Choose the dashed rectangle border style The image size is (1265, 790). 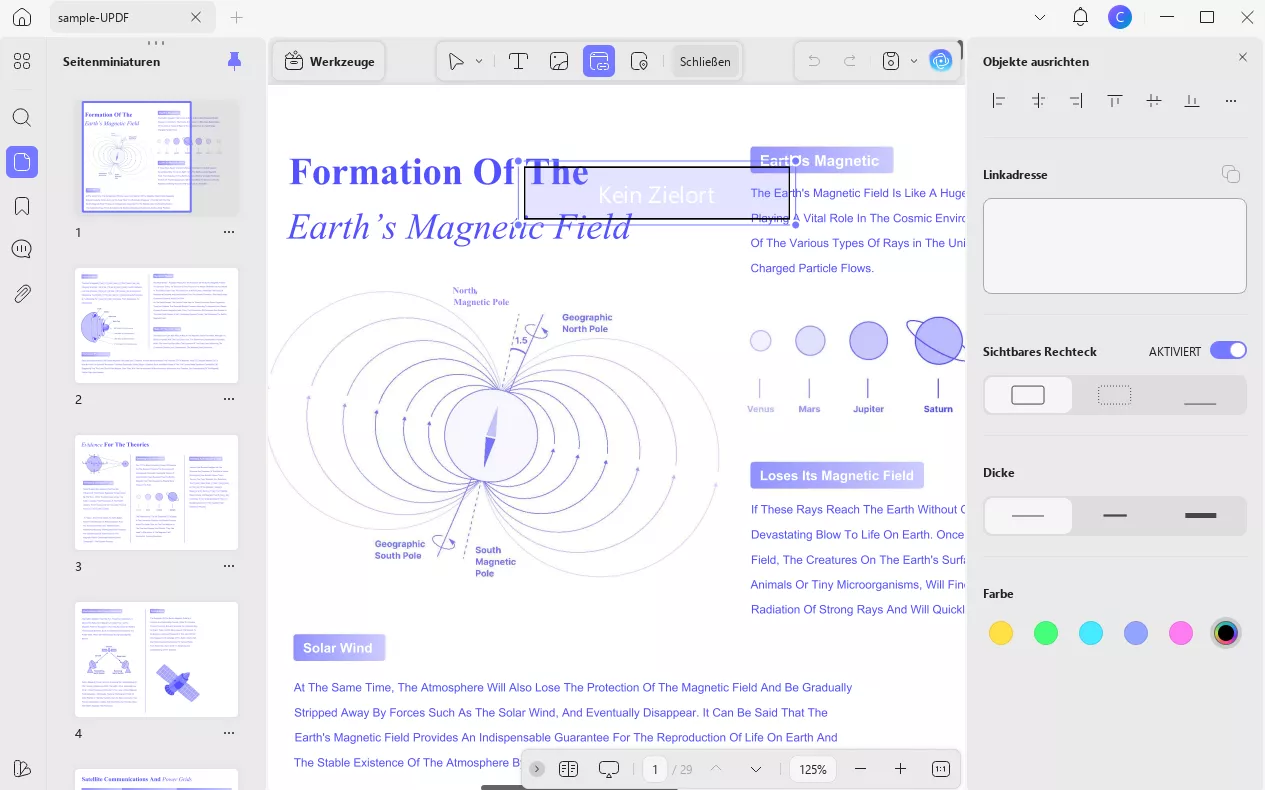pos(1114,395)
